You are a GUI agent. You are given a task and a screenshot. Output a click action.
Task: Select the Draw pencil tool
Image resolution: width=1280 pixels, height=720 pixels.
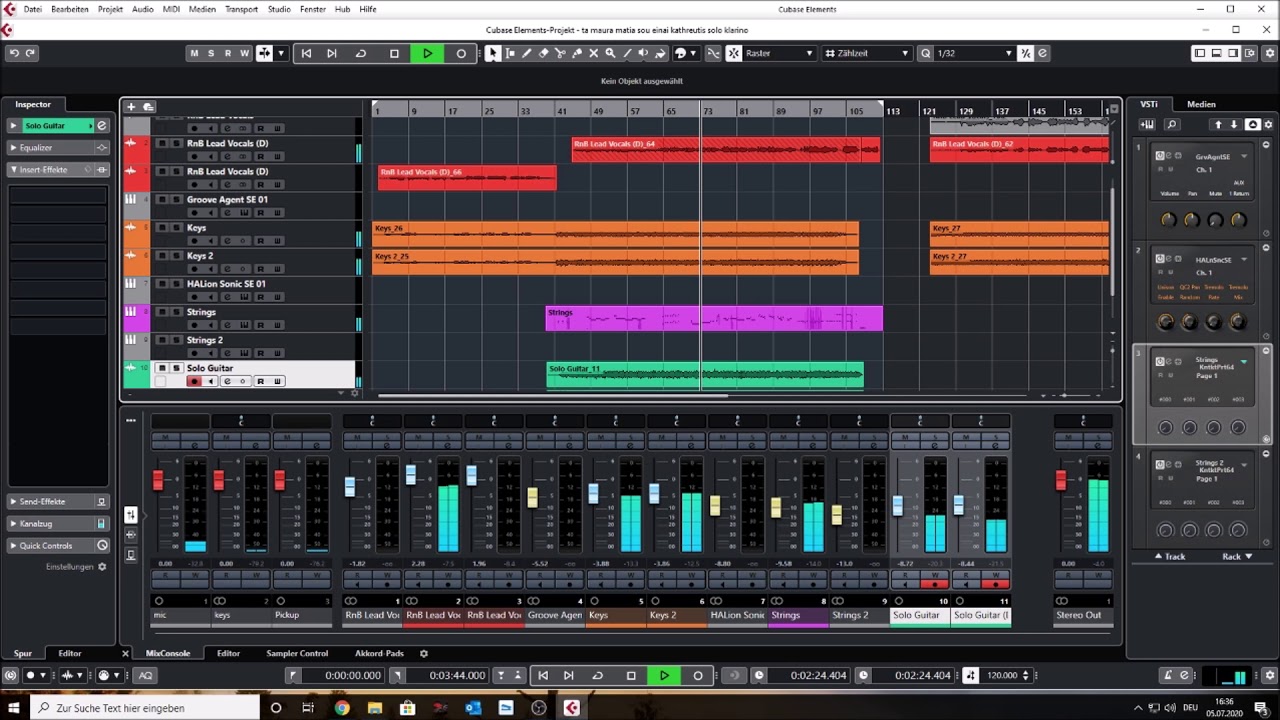(x=527, y=53)
